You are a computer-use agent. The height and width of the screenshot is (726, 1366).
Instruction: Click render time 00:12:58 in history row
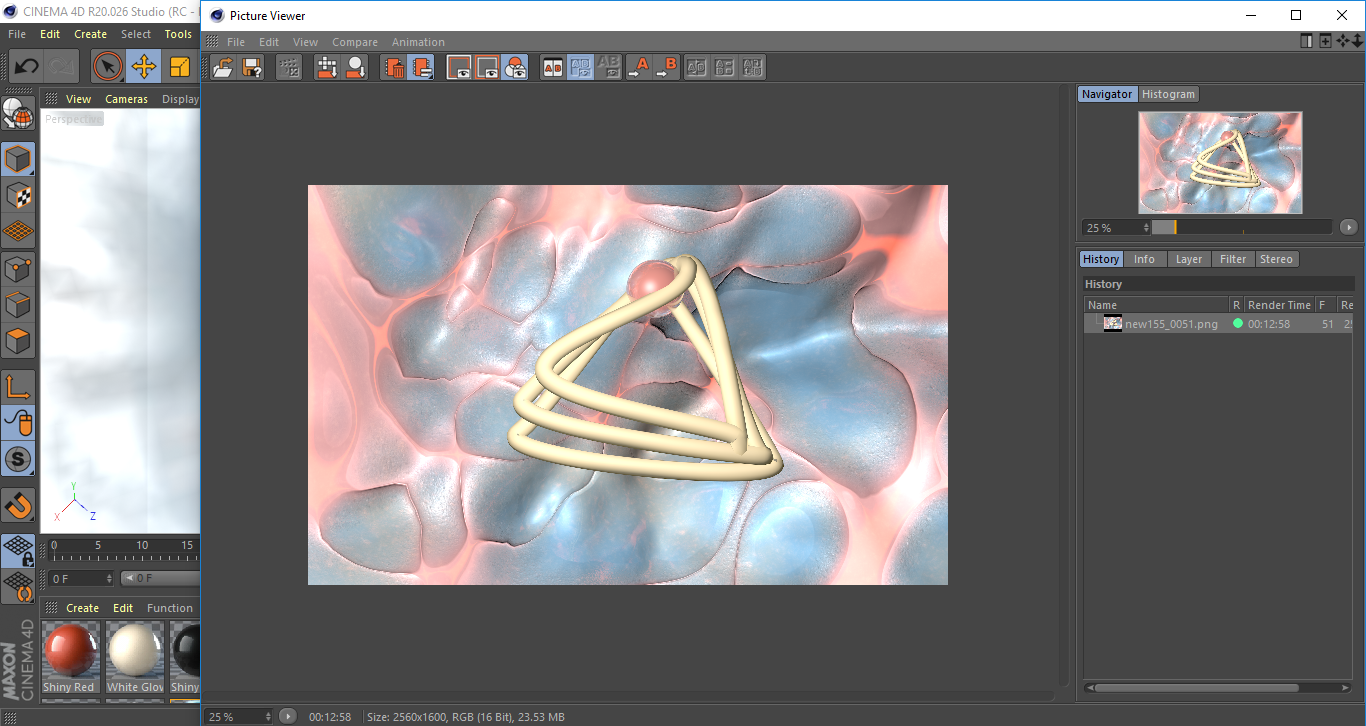point(1269,324)
